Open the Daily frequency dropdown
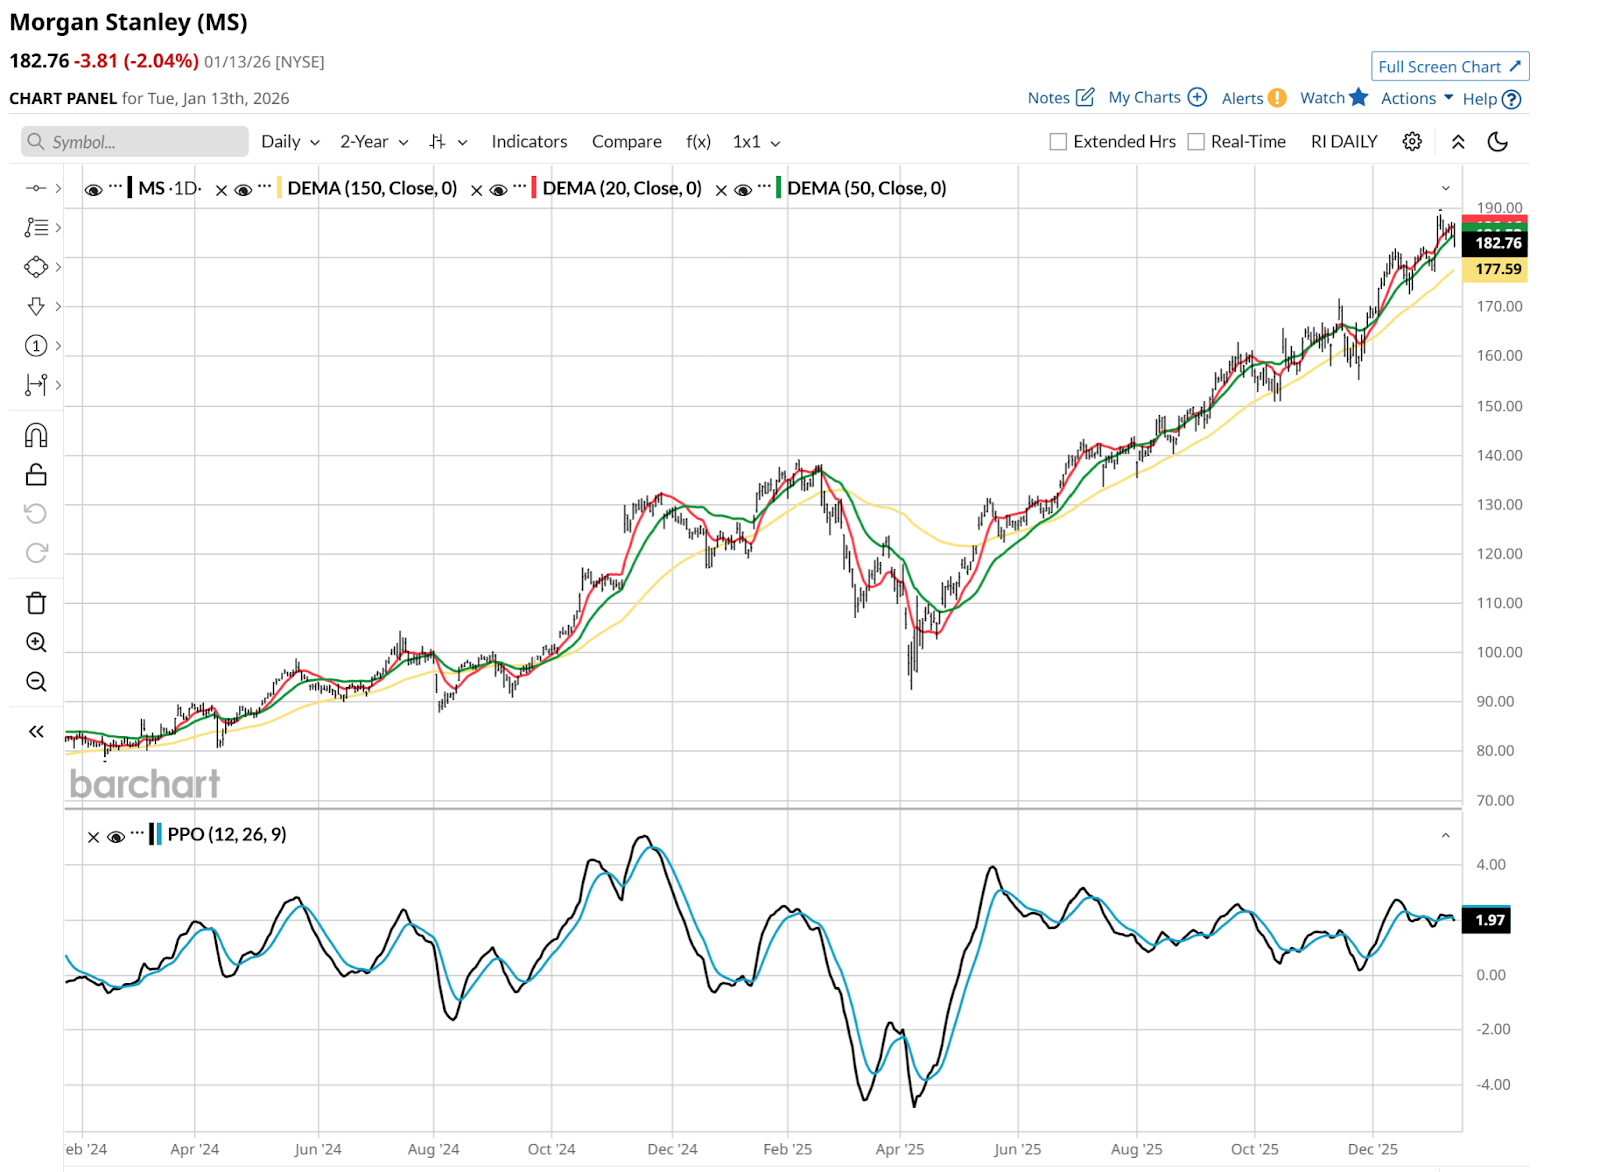 click(290, 142)
